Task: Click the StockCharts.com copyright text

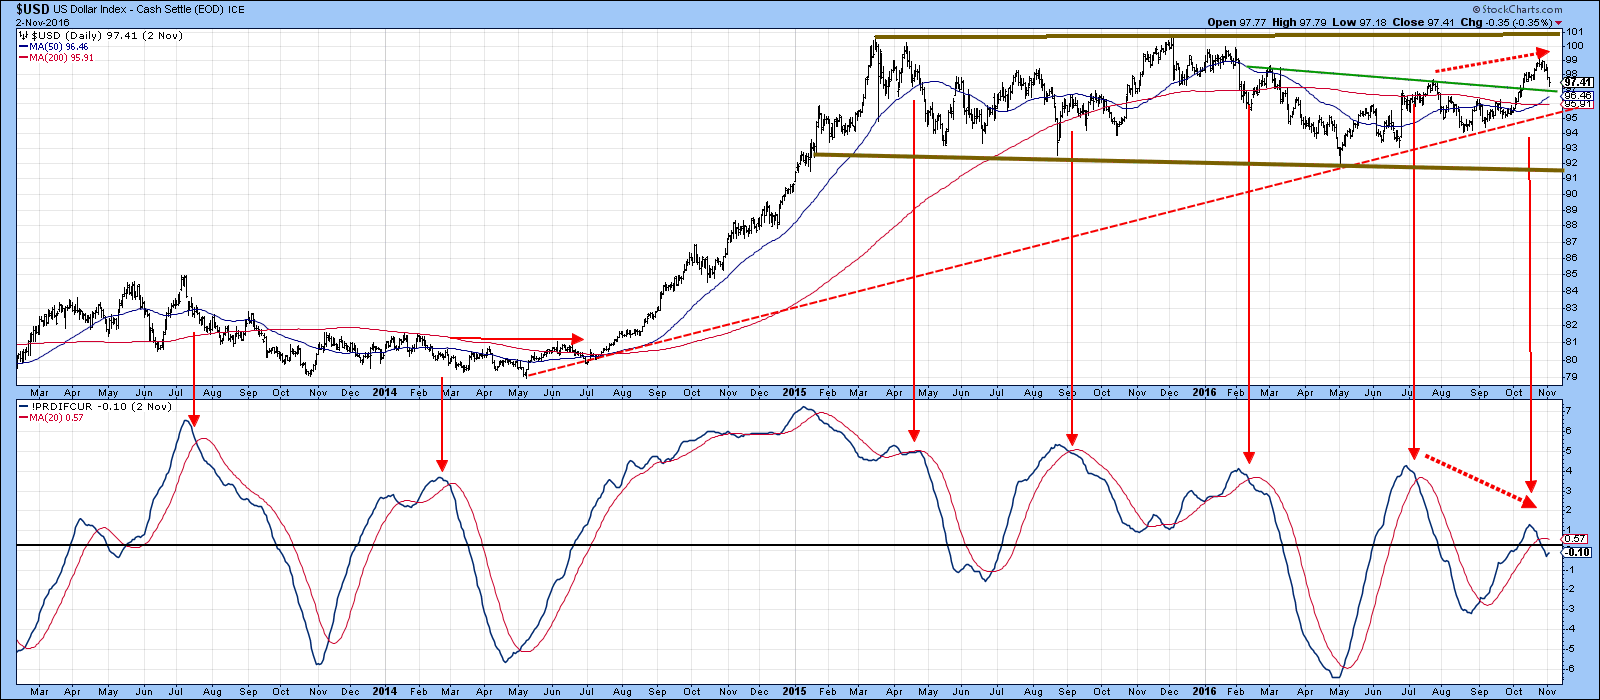Action: (x=1524, y=10)
